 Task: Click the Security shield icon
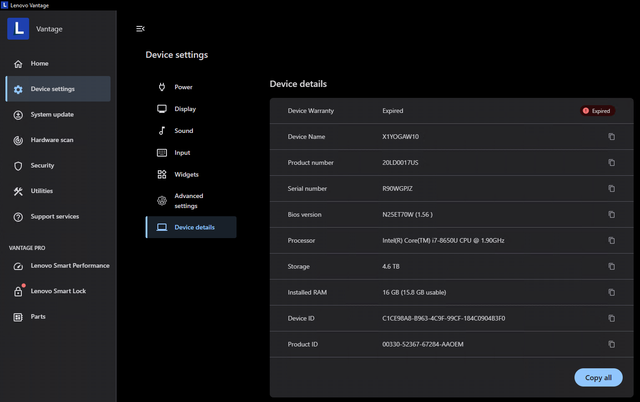click(x=18, y=166)
